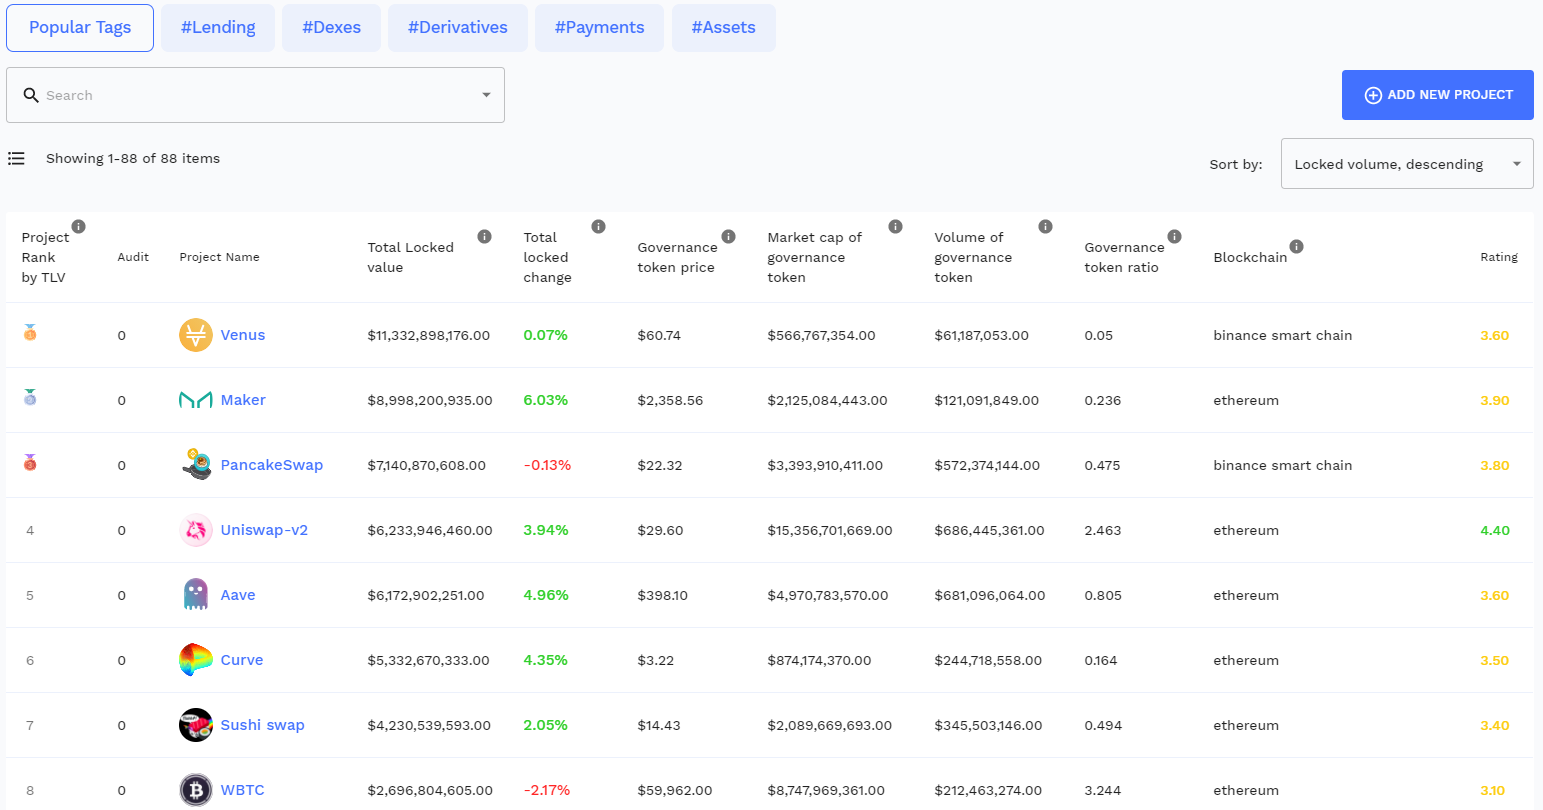Open the Sushi swap project link
The image size is (1543, 810).
click(x=263, y=725)
